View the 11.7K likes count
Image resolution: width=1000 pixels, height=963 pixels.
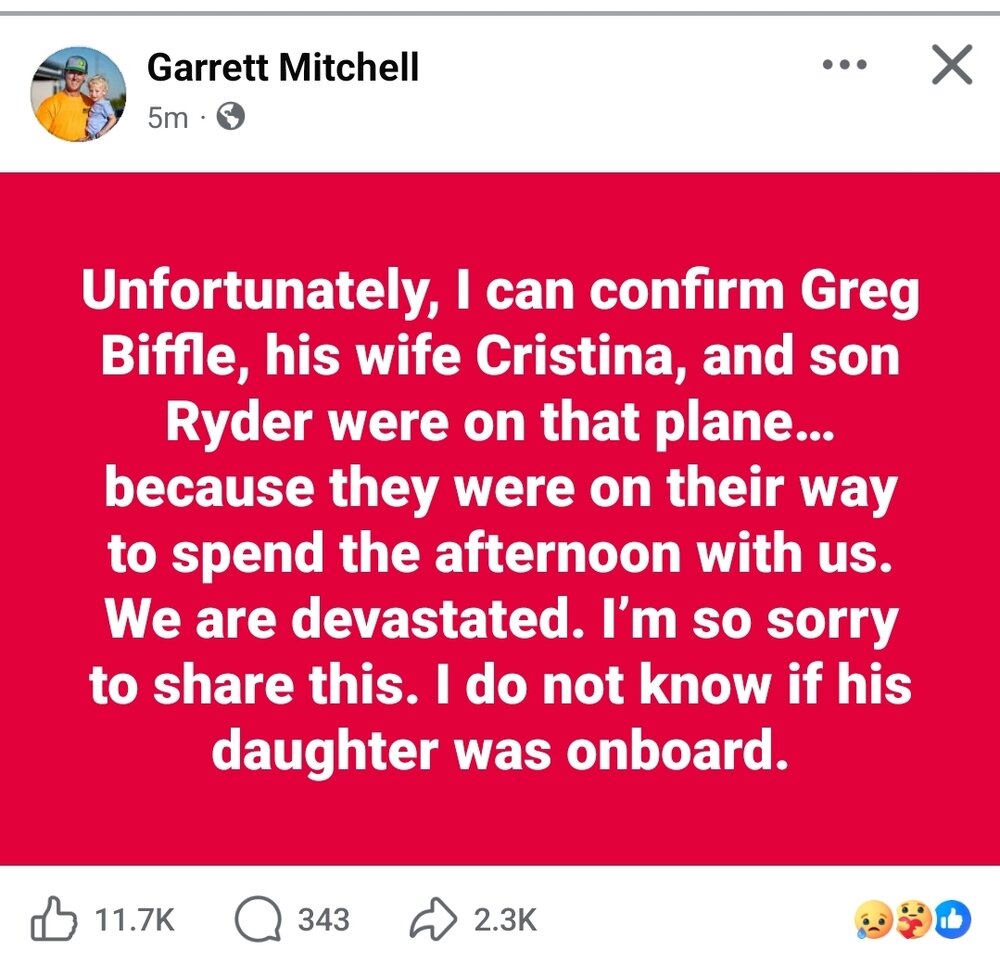(134, 920)
